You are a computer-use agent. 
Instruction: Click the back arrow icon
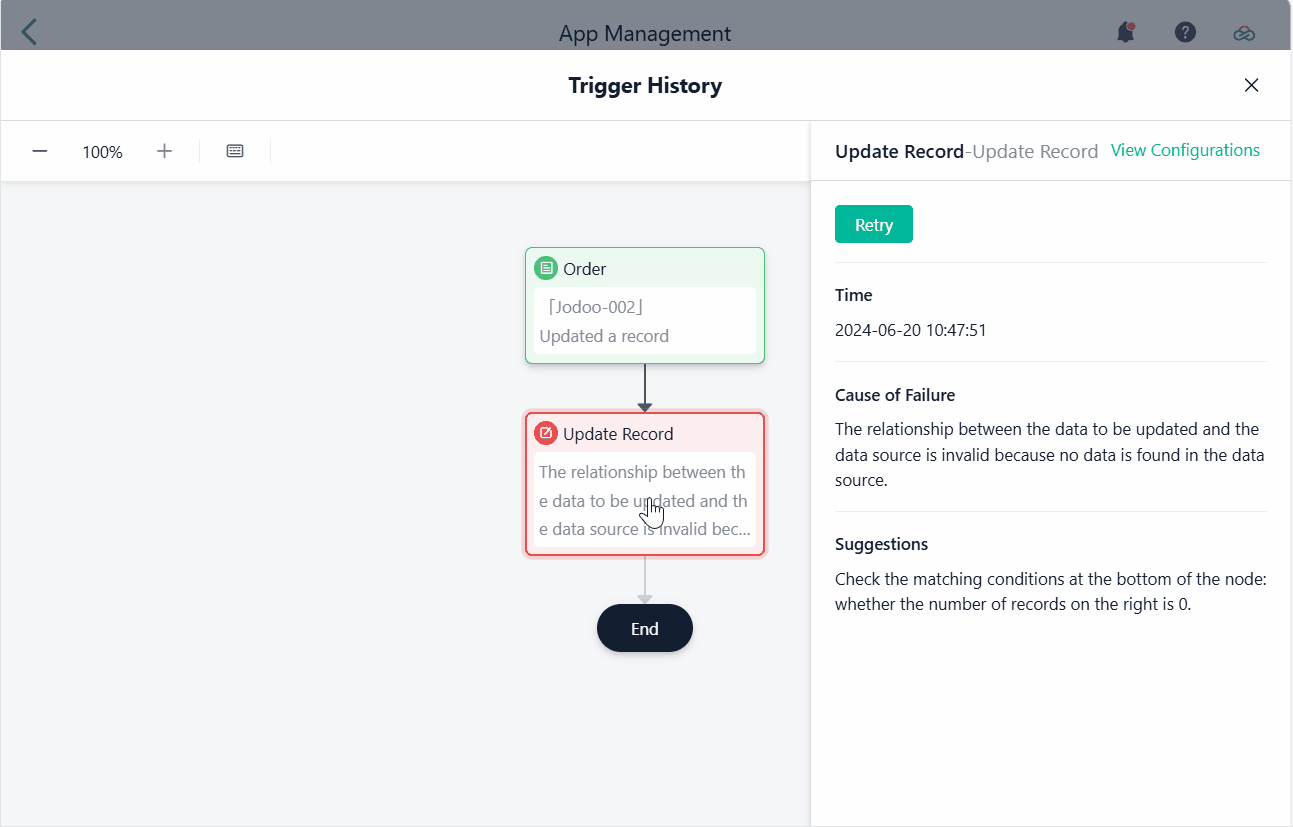click(29, 32)
